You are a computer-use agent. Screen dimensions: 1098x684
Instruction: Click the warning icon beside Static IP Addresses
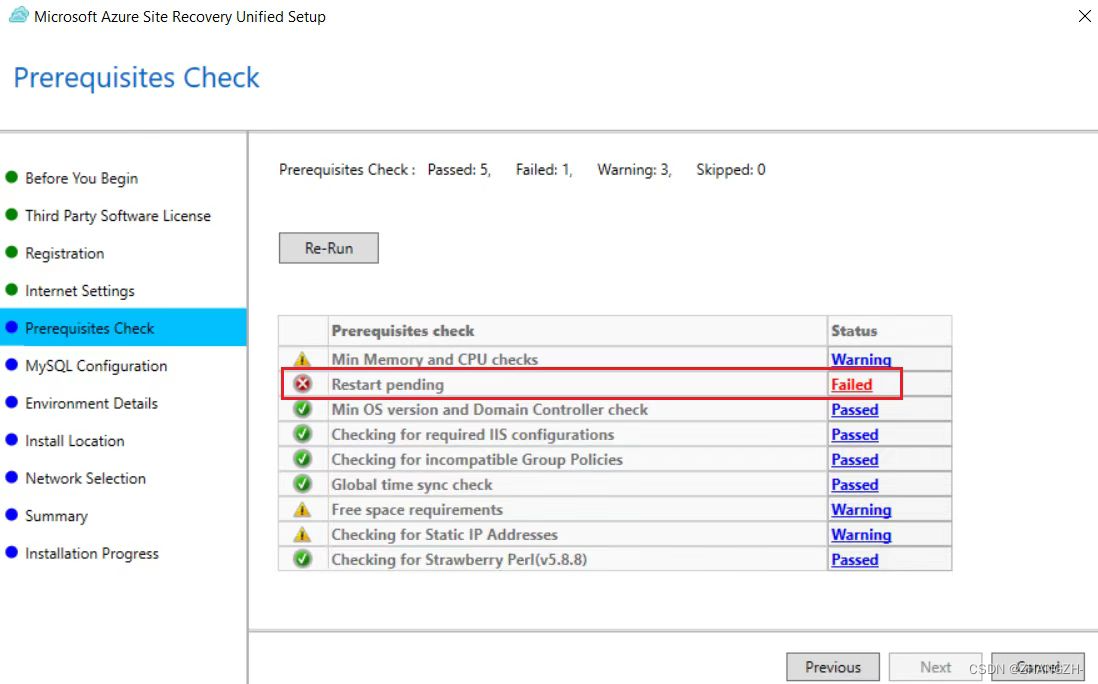[x=302, y=534]
